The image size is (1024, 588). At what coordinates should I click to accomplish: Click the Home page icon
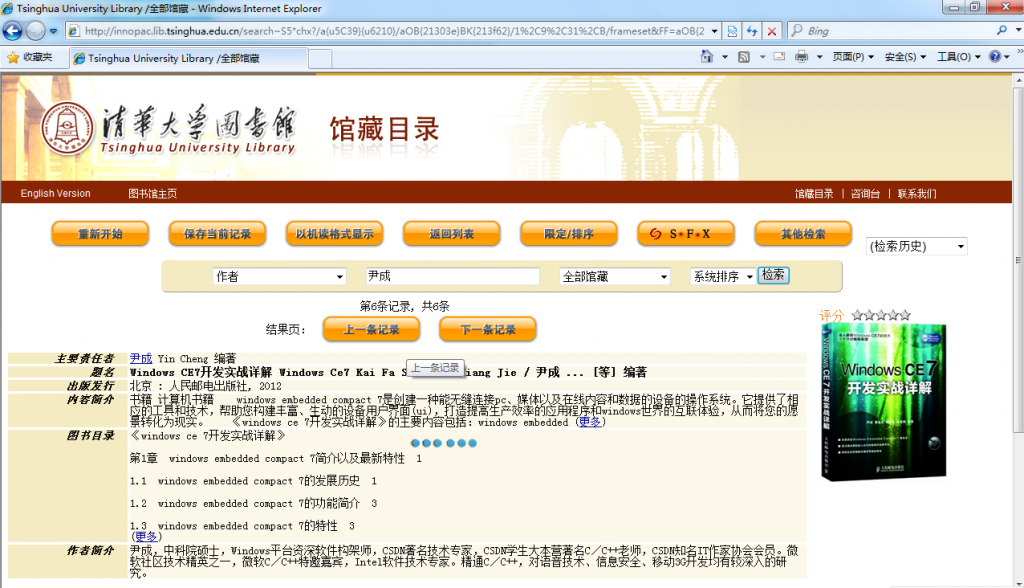coord(707,57)
